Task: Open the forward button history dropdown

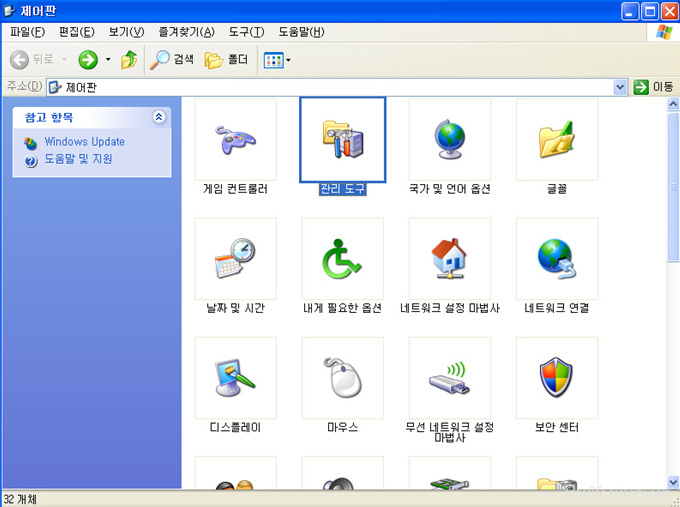Action: pyautogui.click(x=108, y=59)
